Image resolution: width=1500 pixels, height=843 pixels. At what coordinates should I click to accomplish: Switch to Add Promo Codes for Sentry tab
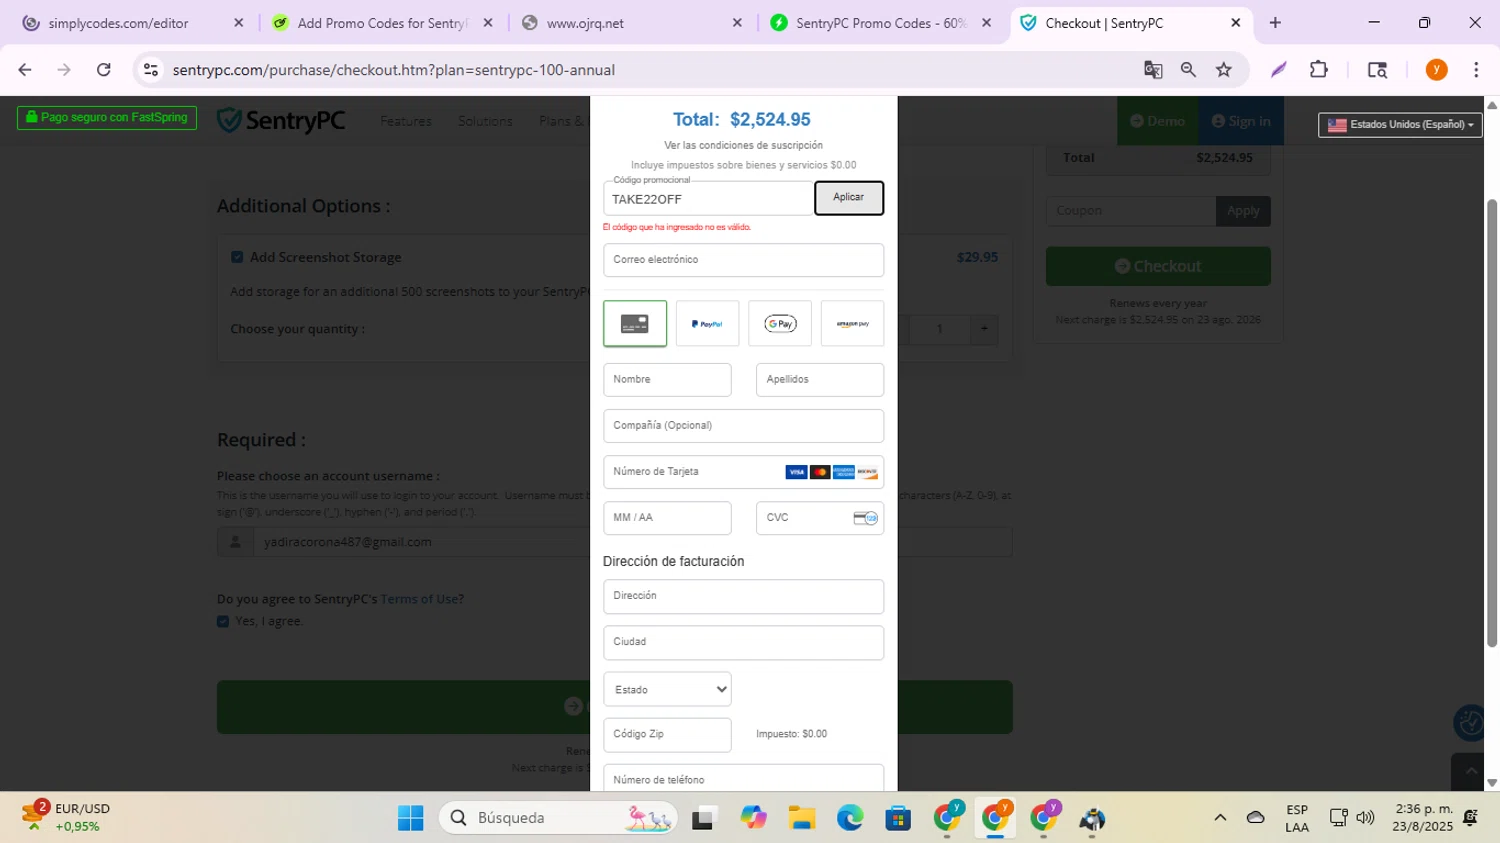382,23
